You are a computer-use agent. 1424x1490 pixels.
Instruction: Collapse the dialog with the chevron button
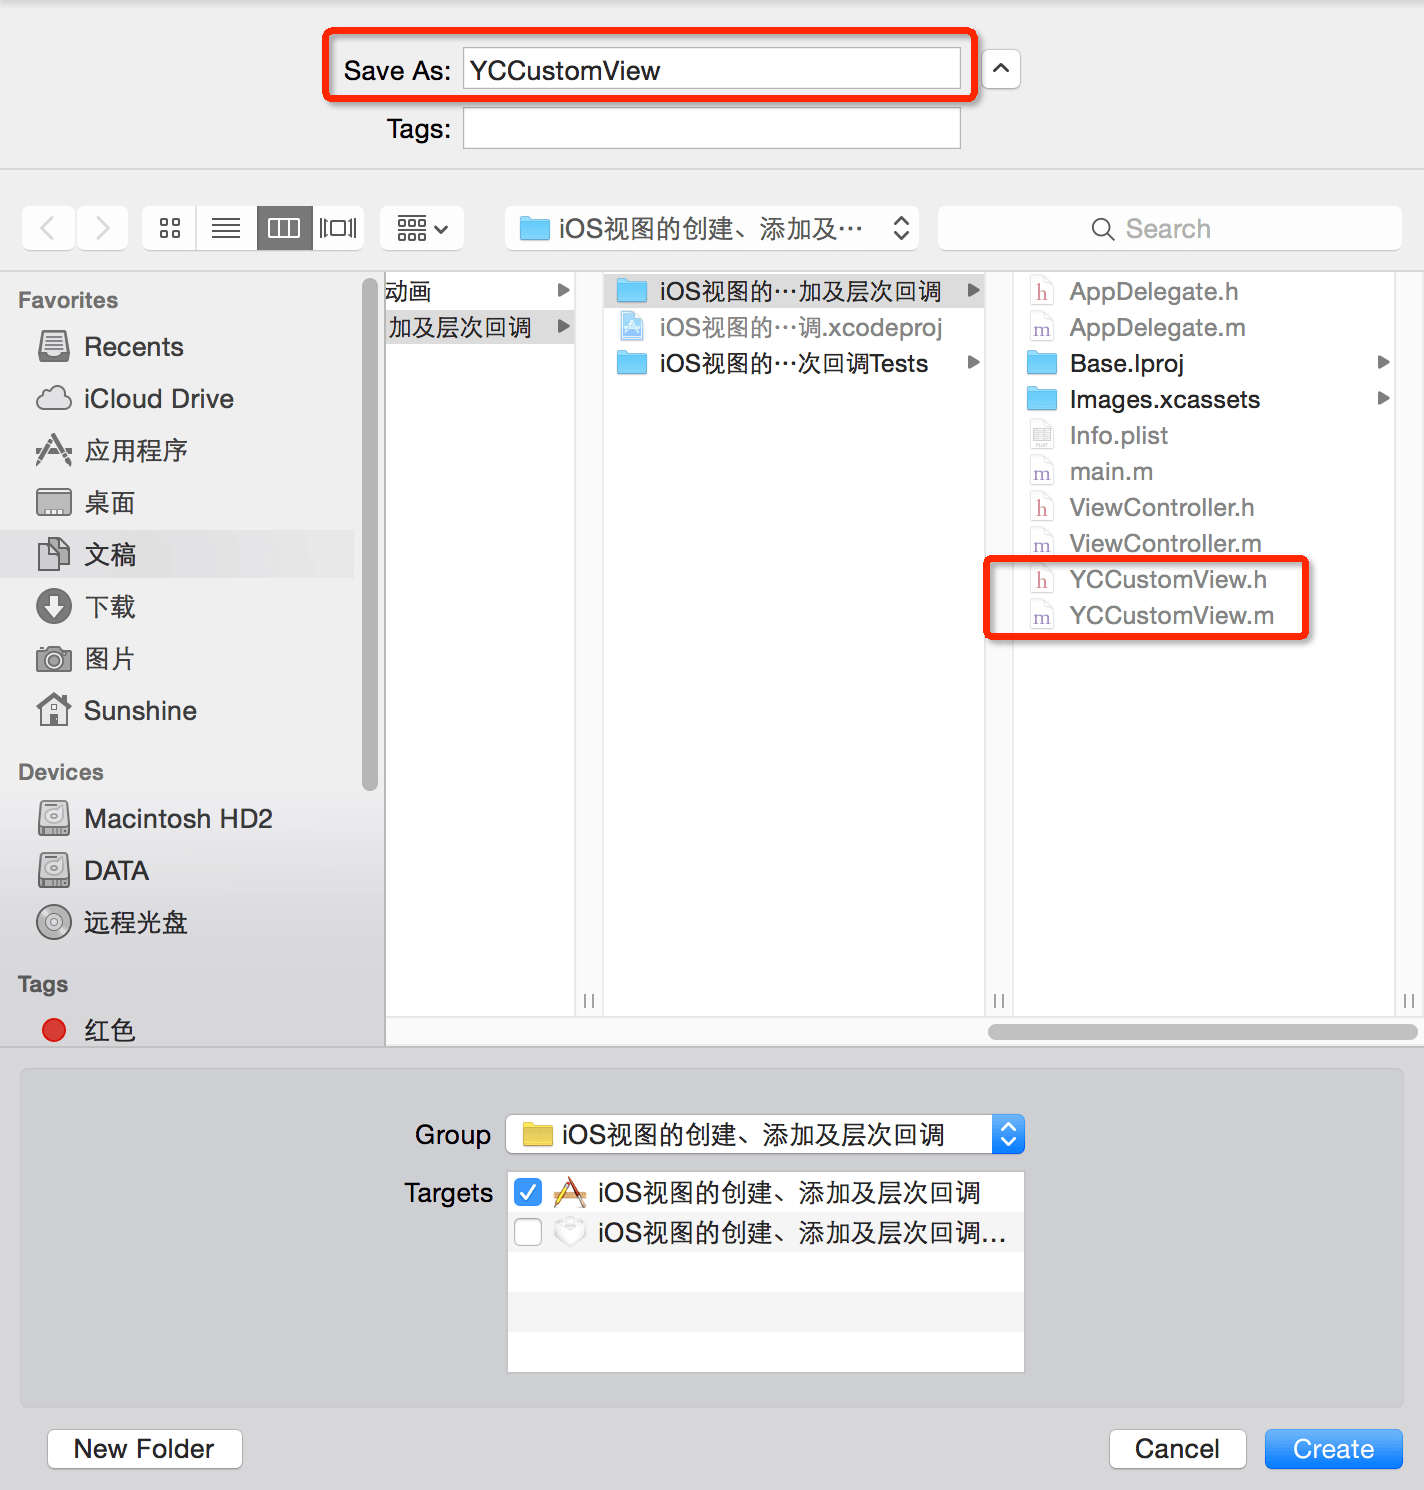point(1001,69)
